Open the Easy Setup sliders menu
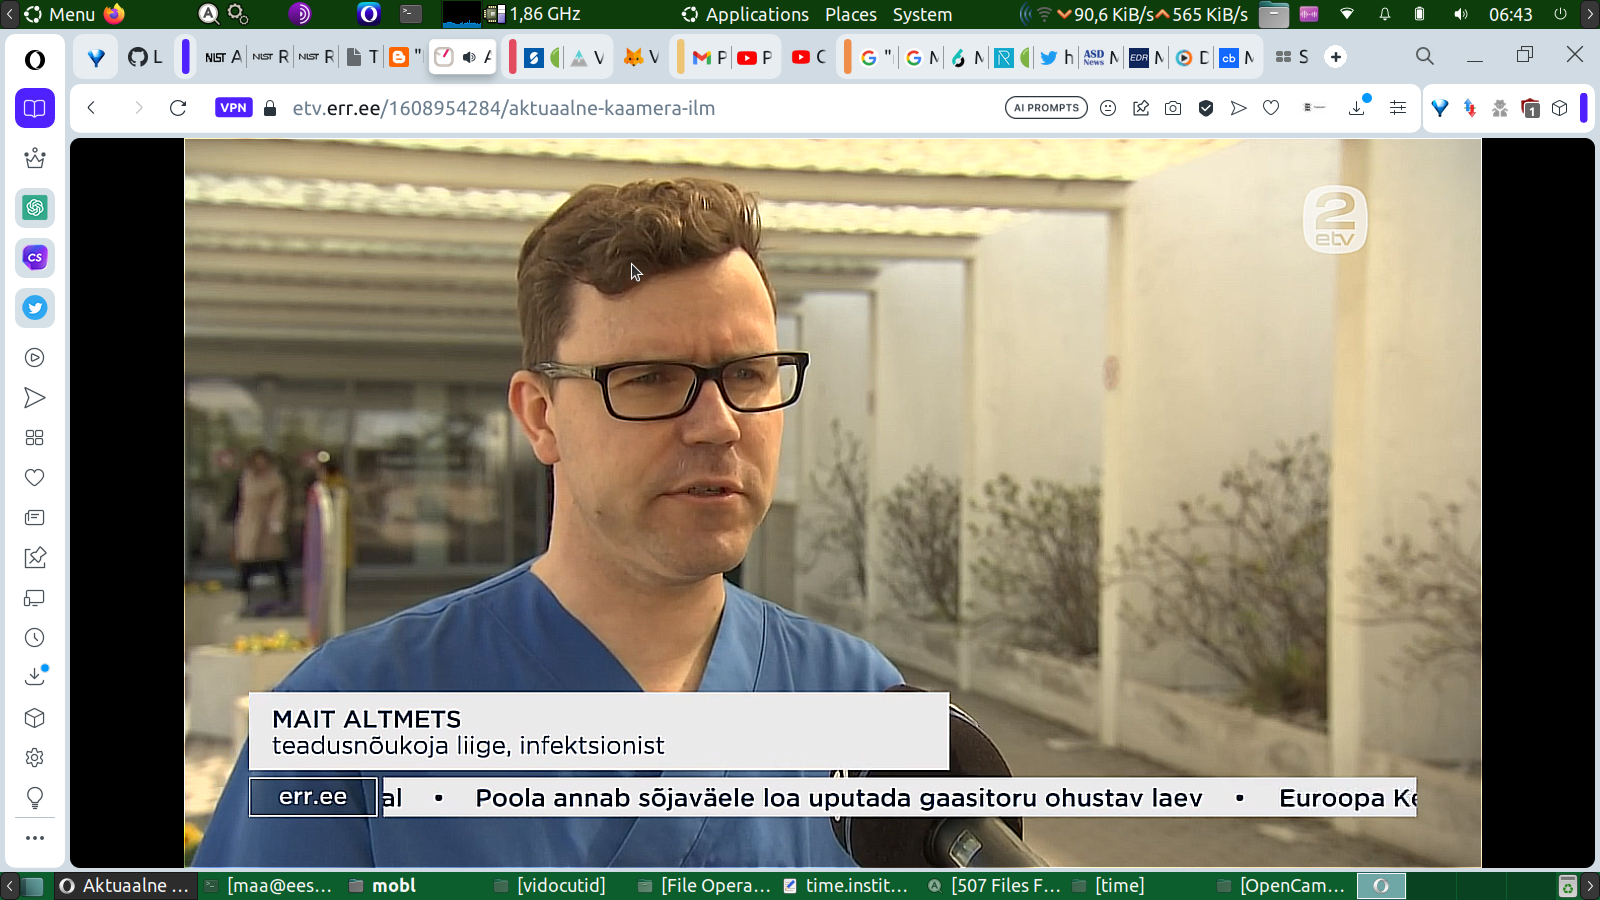The height and width of the screenshot is (900, 1600). pos(1398,108)
